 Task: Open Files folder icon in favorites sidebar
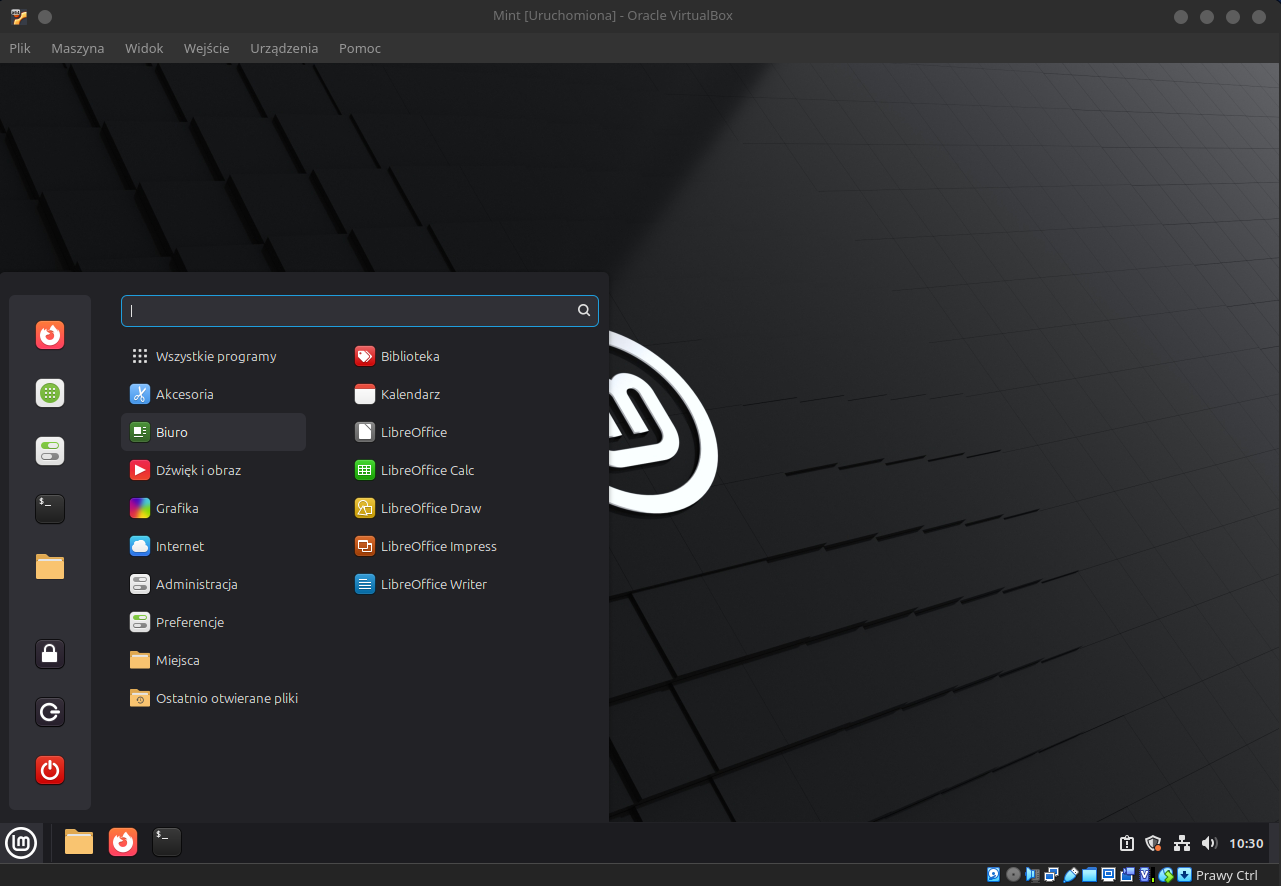tap(50, 567)
